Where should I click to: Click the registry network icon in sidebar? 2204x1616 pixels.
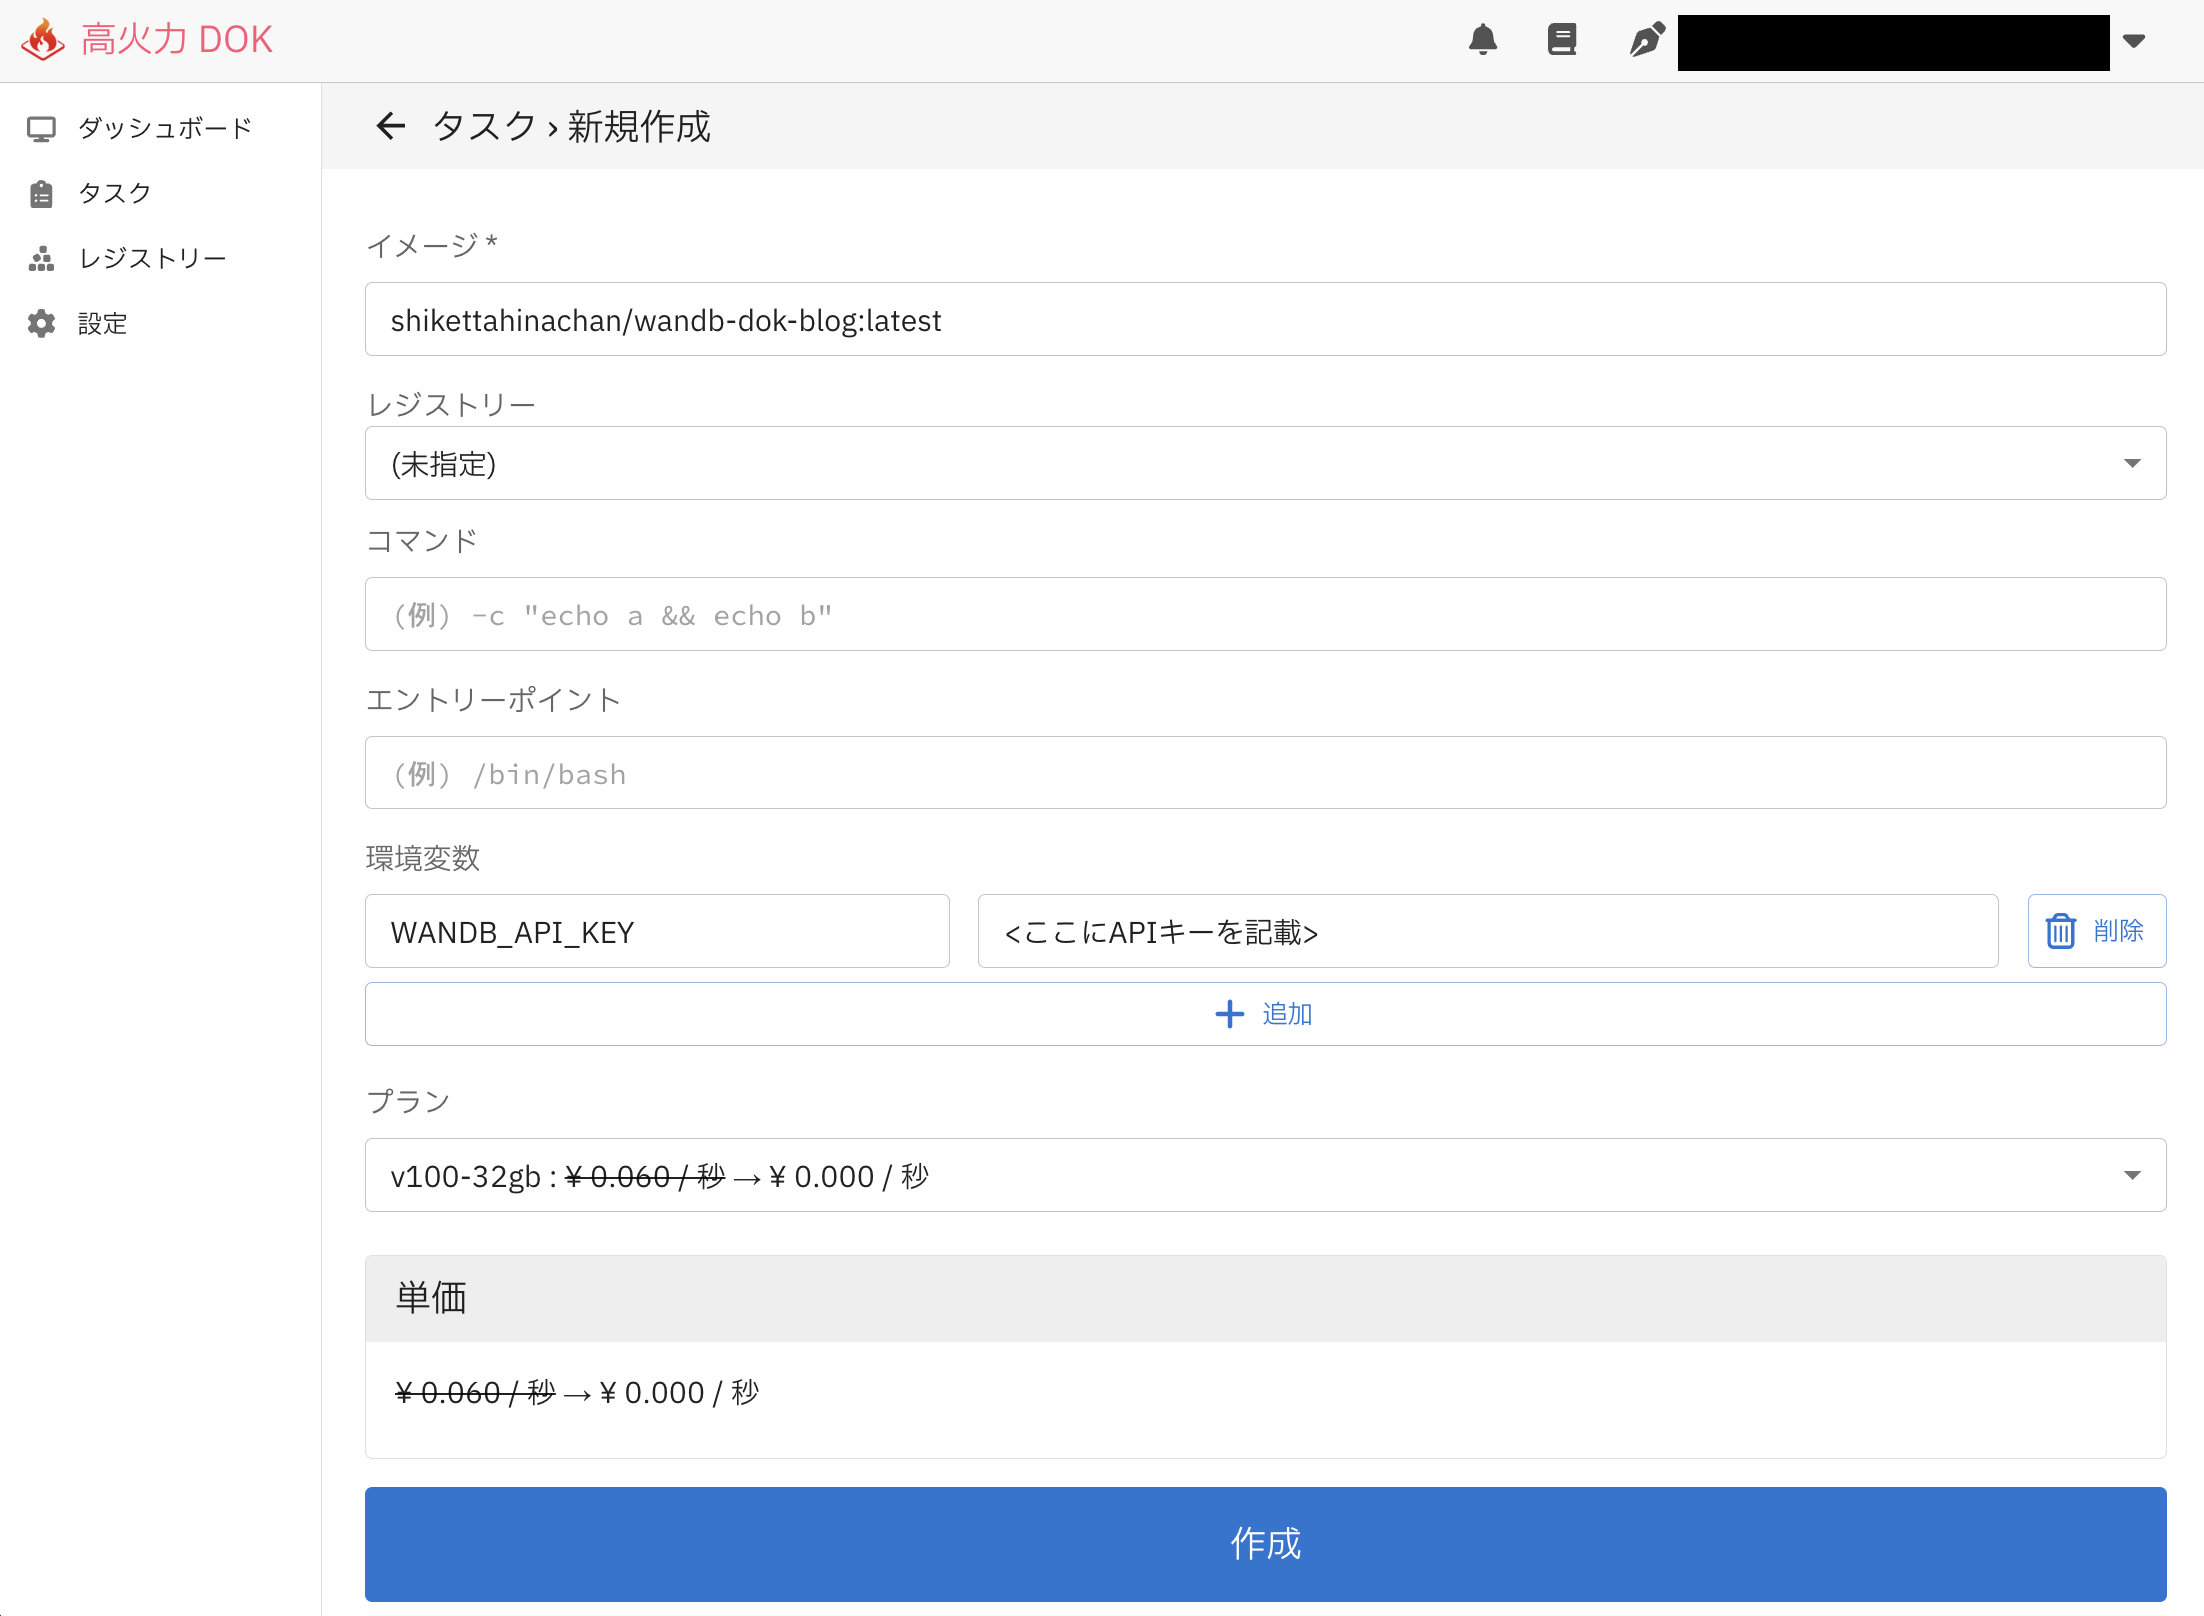click(41, 258)
